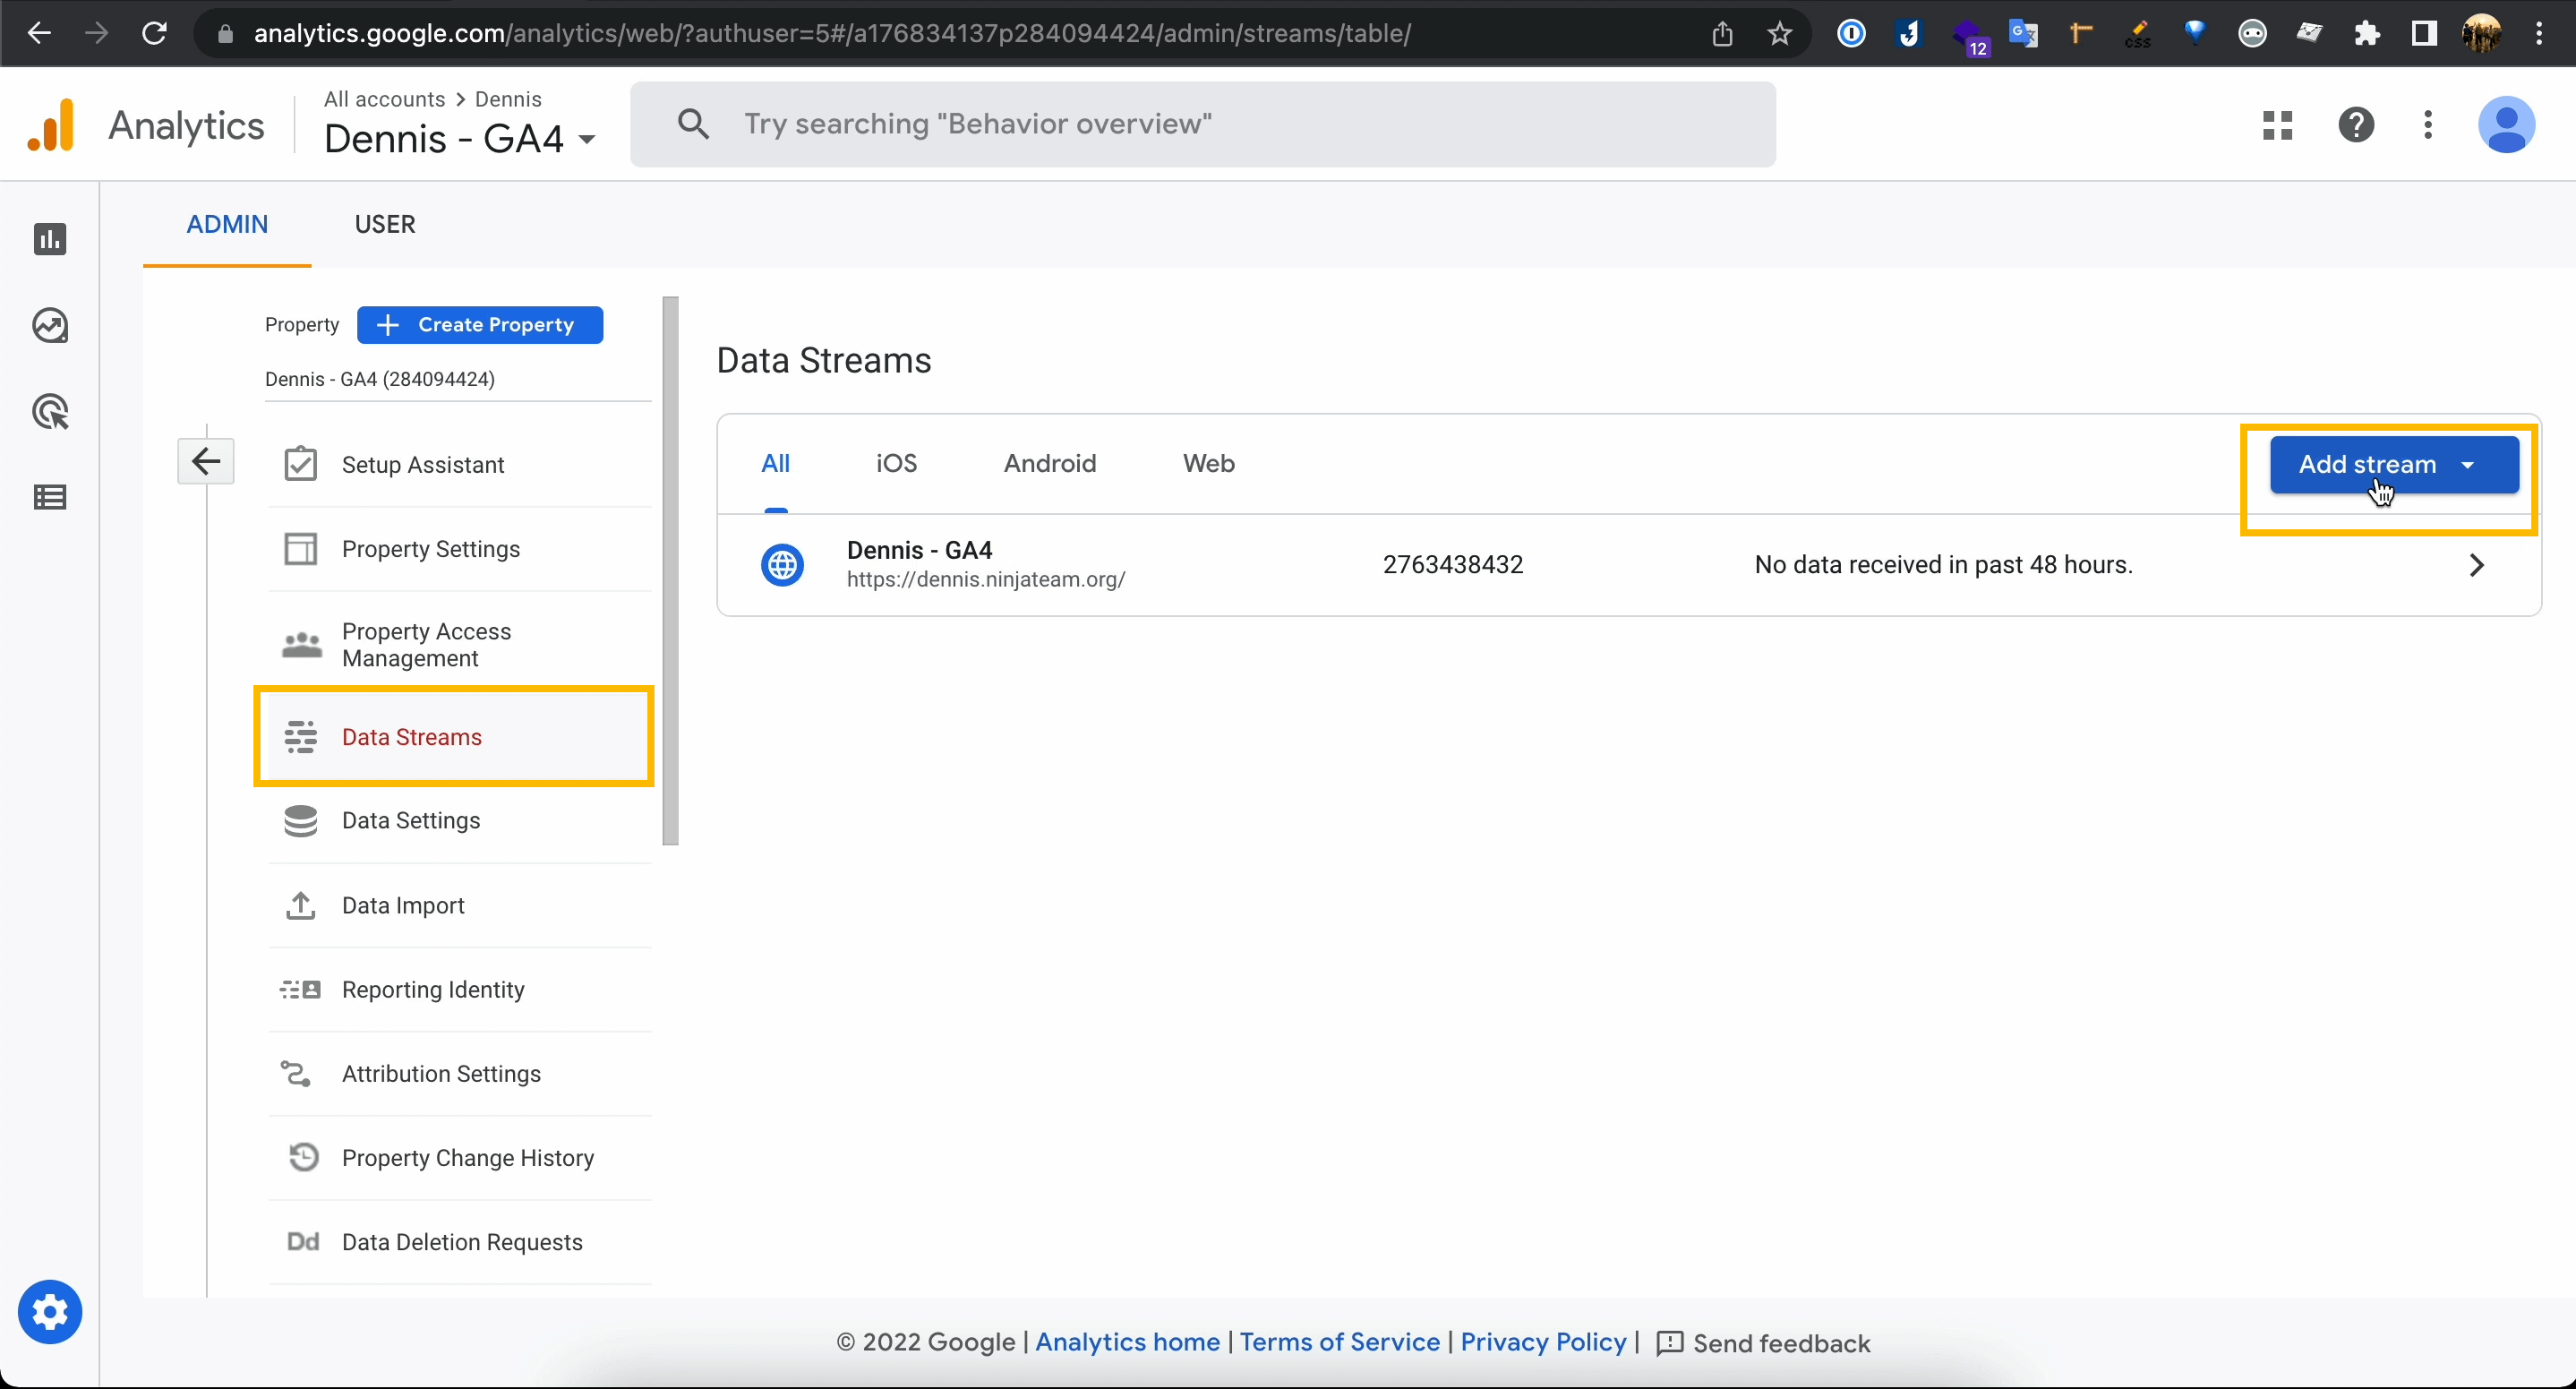Click the stream ID 2763438432
This screenshot has width=2576, height=1389.
coord(1453,565)
